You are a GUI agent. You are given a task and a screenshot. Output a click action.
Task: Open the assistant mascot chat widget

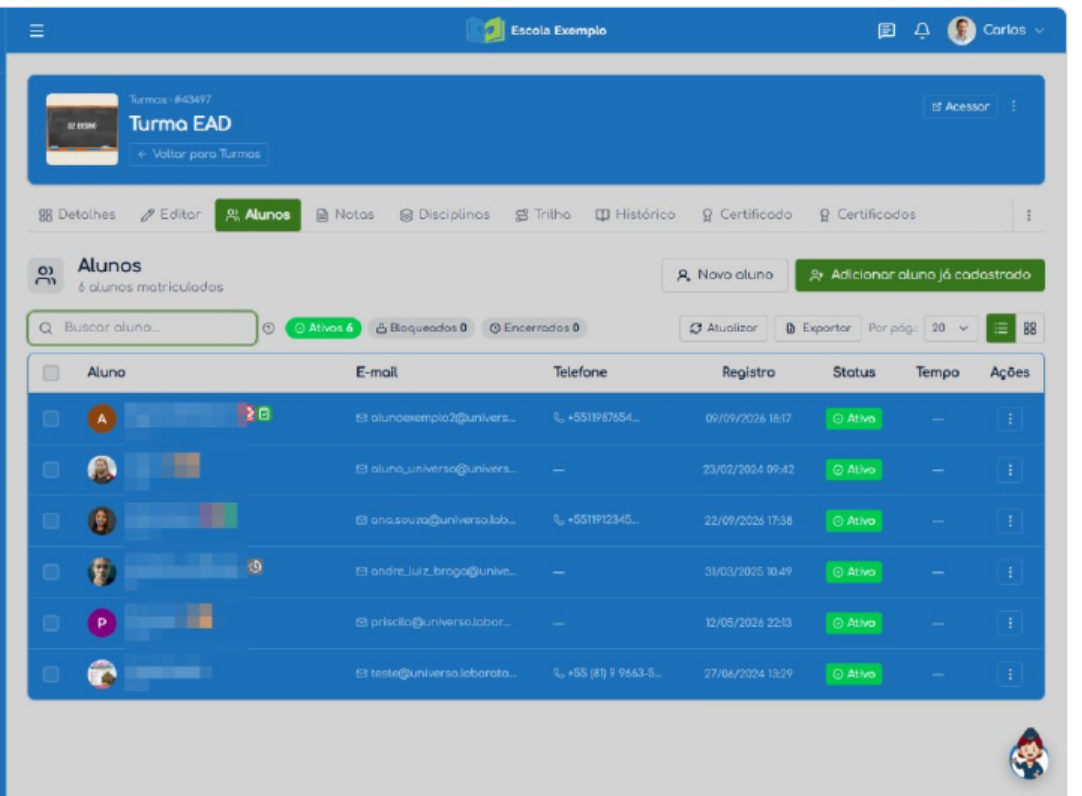(1029, 754)
